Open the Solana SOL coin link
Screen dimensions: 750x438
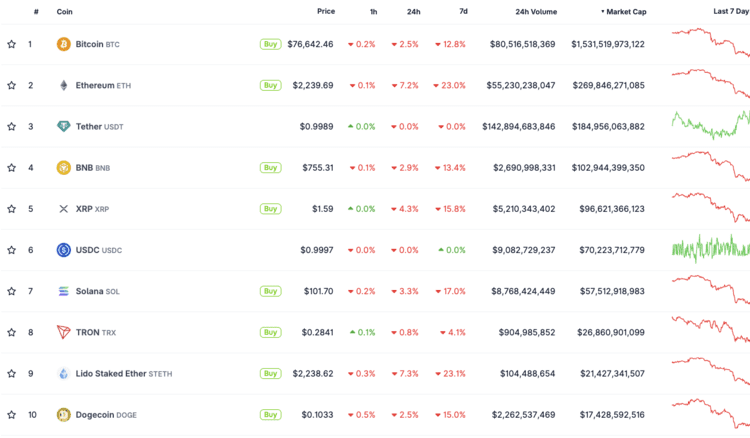coord(97,291)
